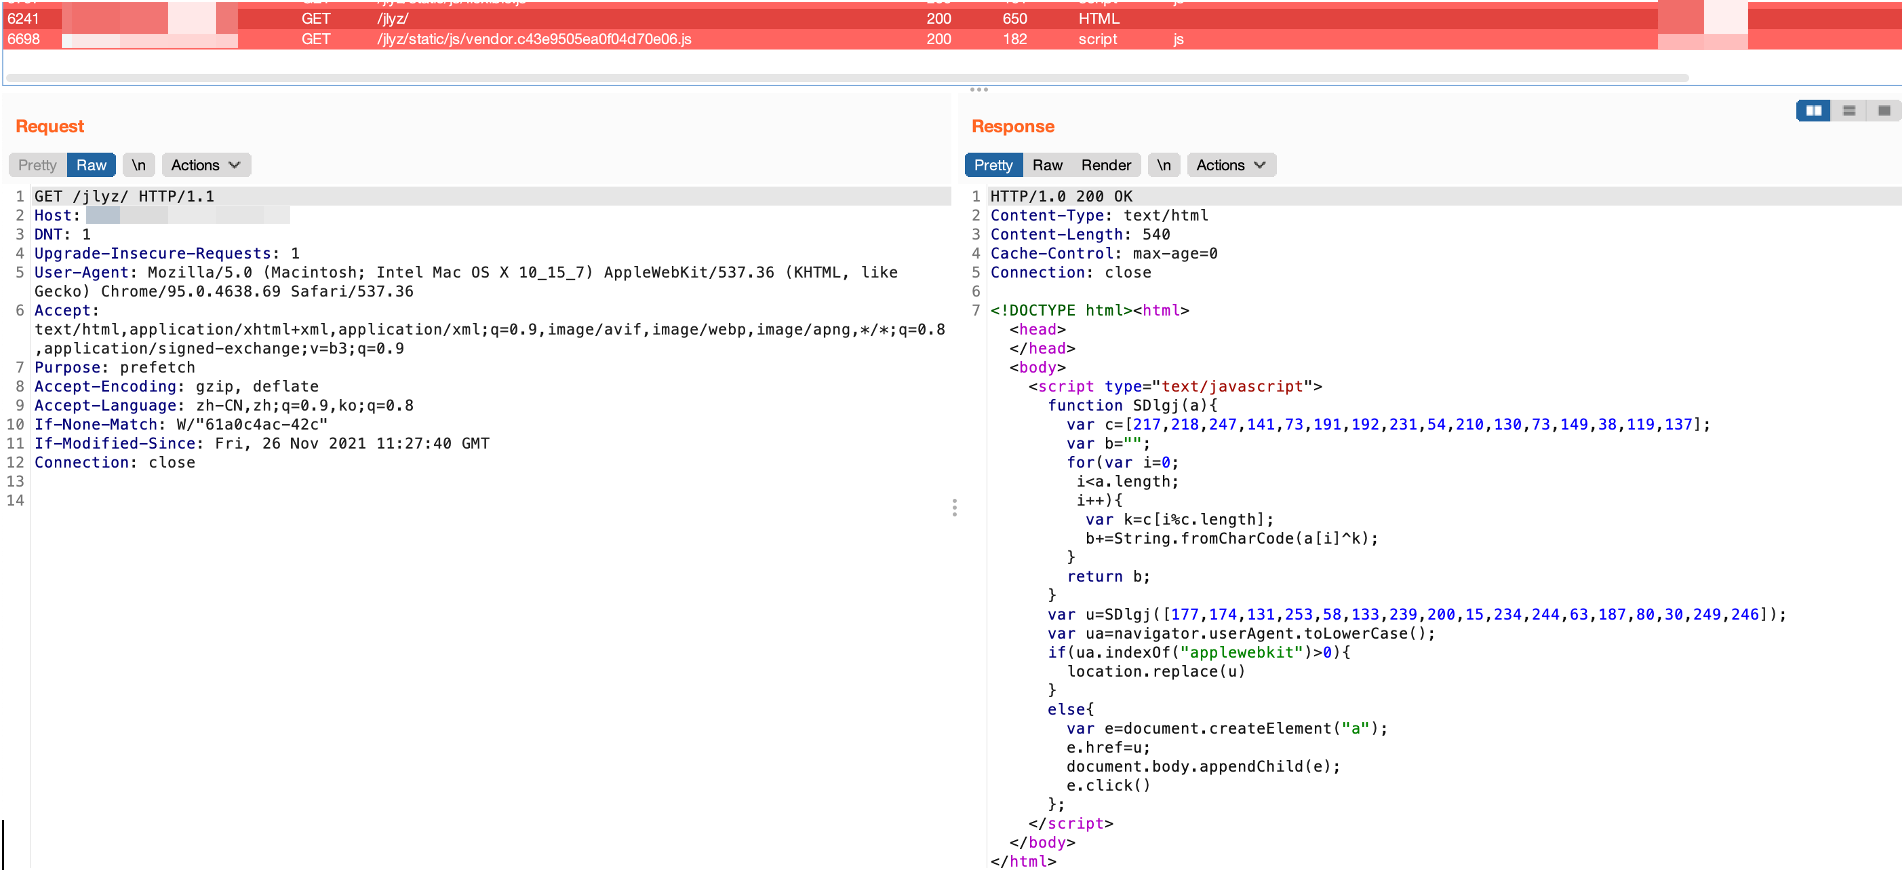Select the Pretty tab in Response panel
This screenshot has height=886, width=1902.
coord(993,165)
